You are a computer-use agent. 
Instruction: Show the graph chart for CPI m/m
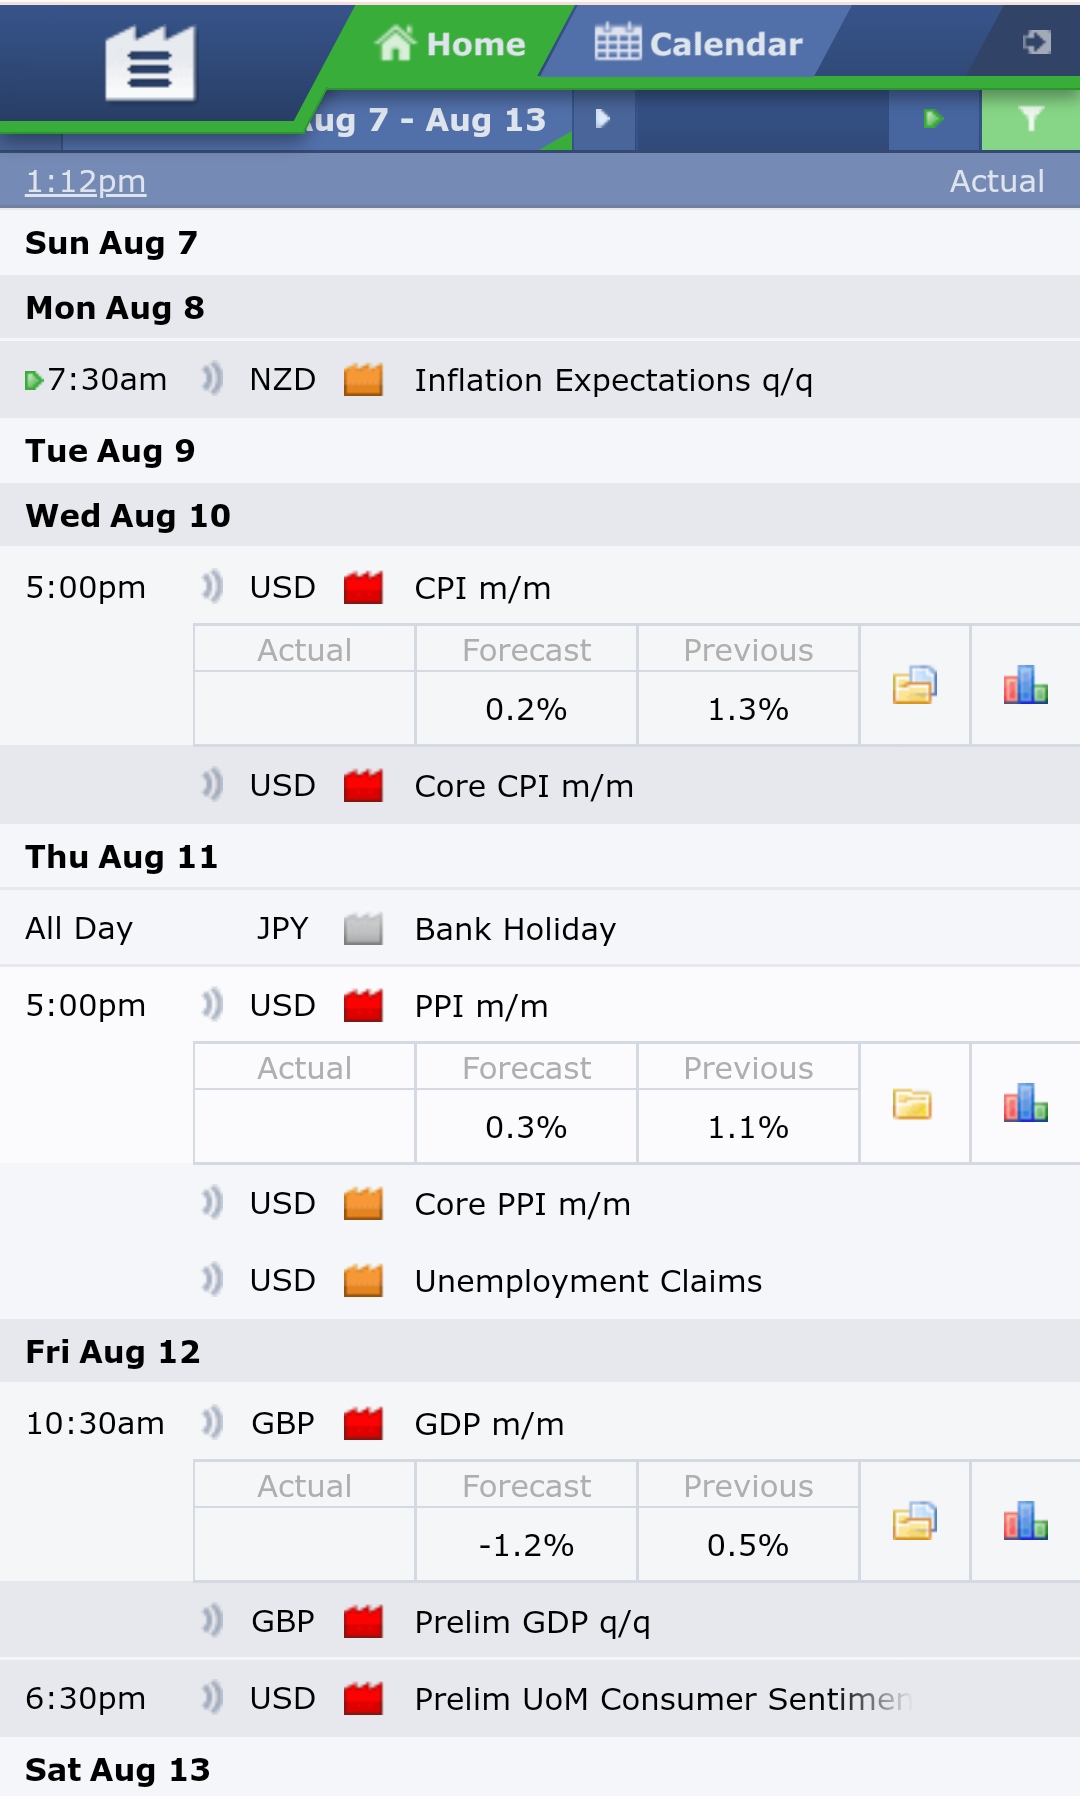click(x=1025, y=686)
